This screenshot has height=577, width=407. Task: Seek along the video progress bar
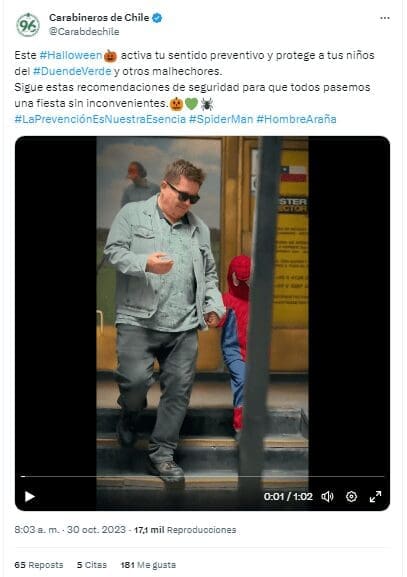coord(202,477)
